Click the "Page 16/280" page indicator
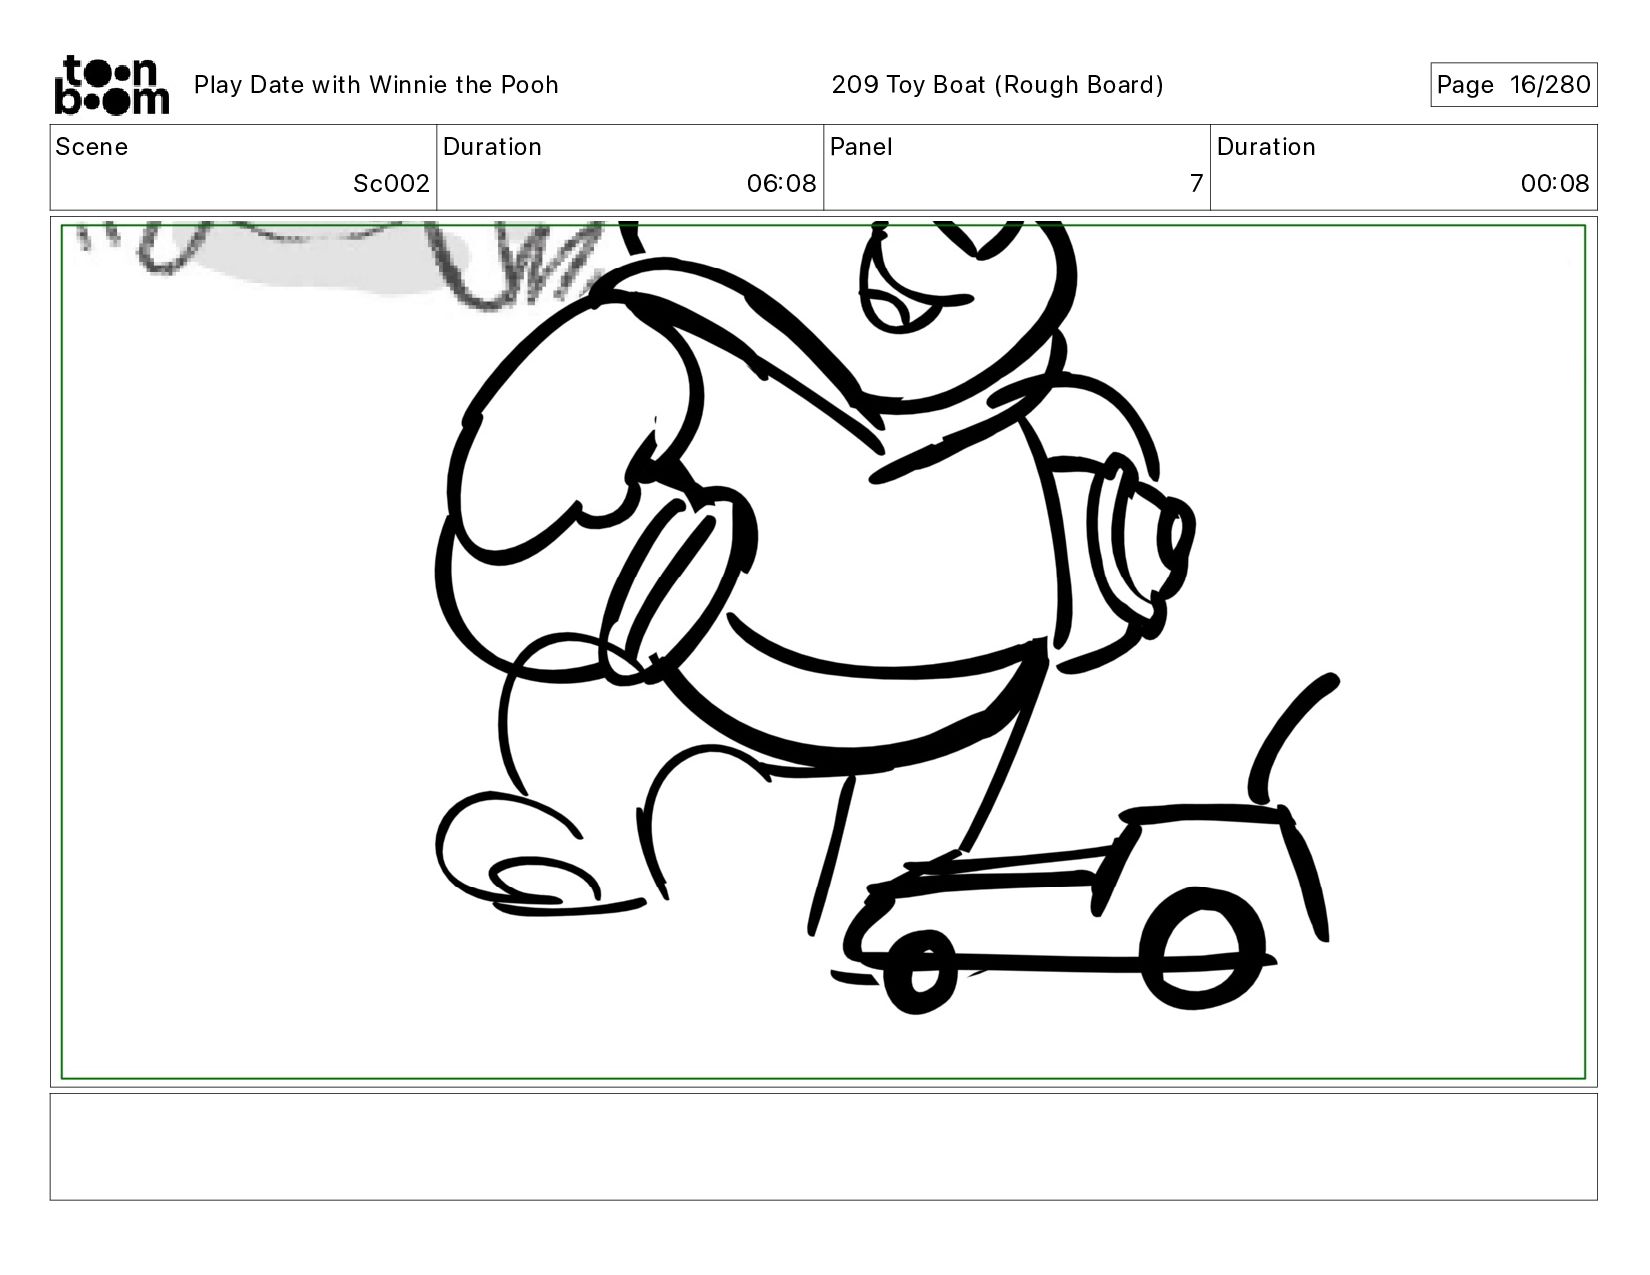This screenshot has height=1275, width=1650. [1513, 85]
